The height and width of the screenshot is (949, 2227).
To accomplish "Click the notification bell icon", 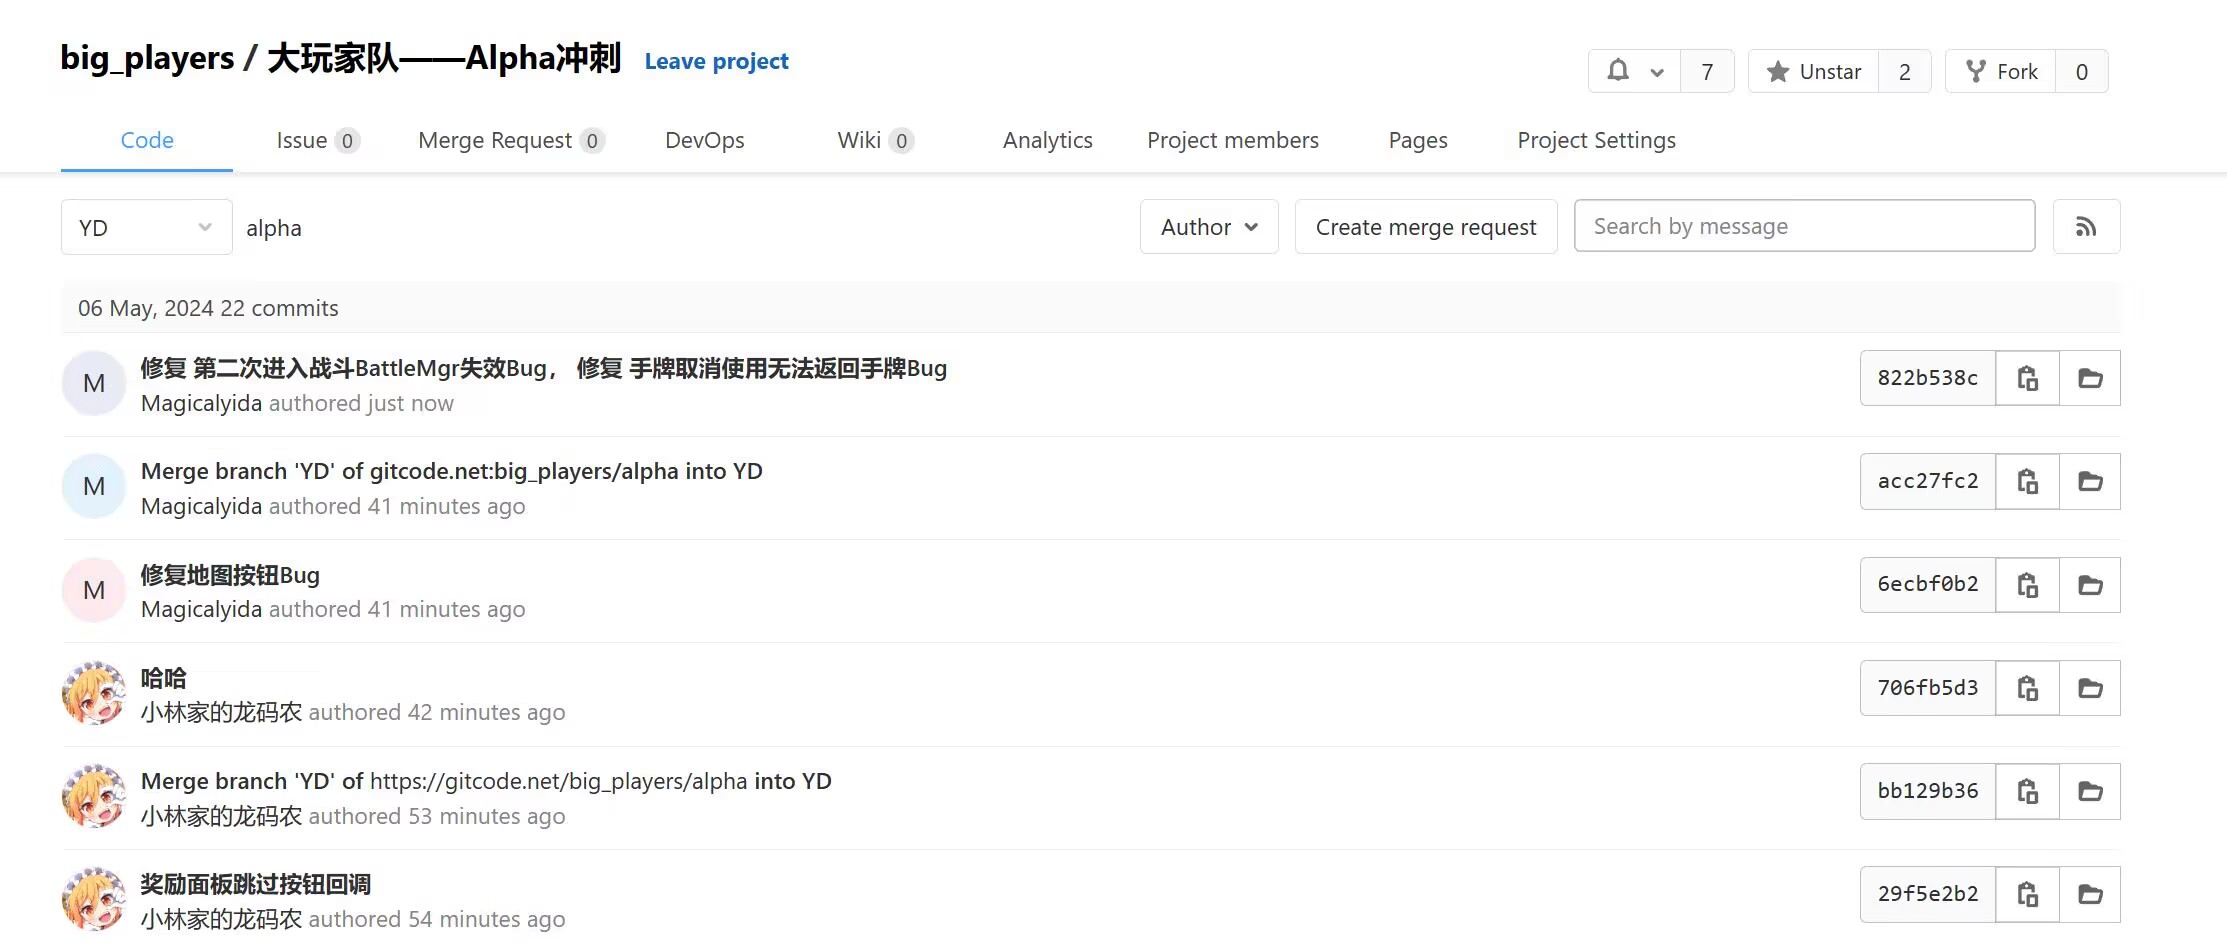I will click(1618, 71).
